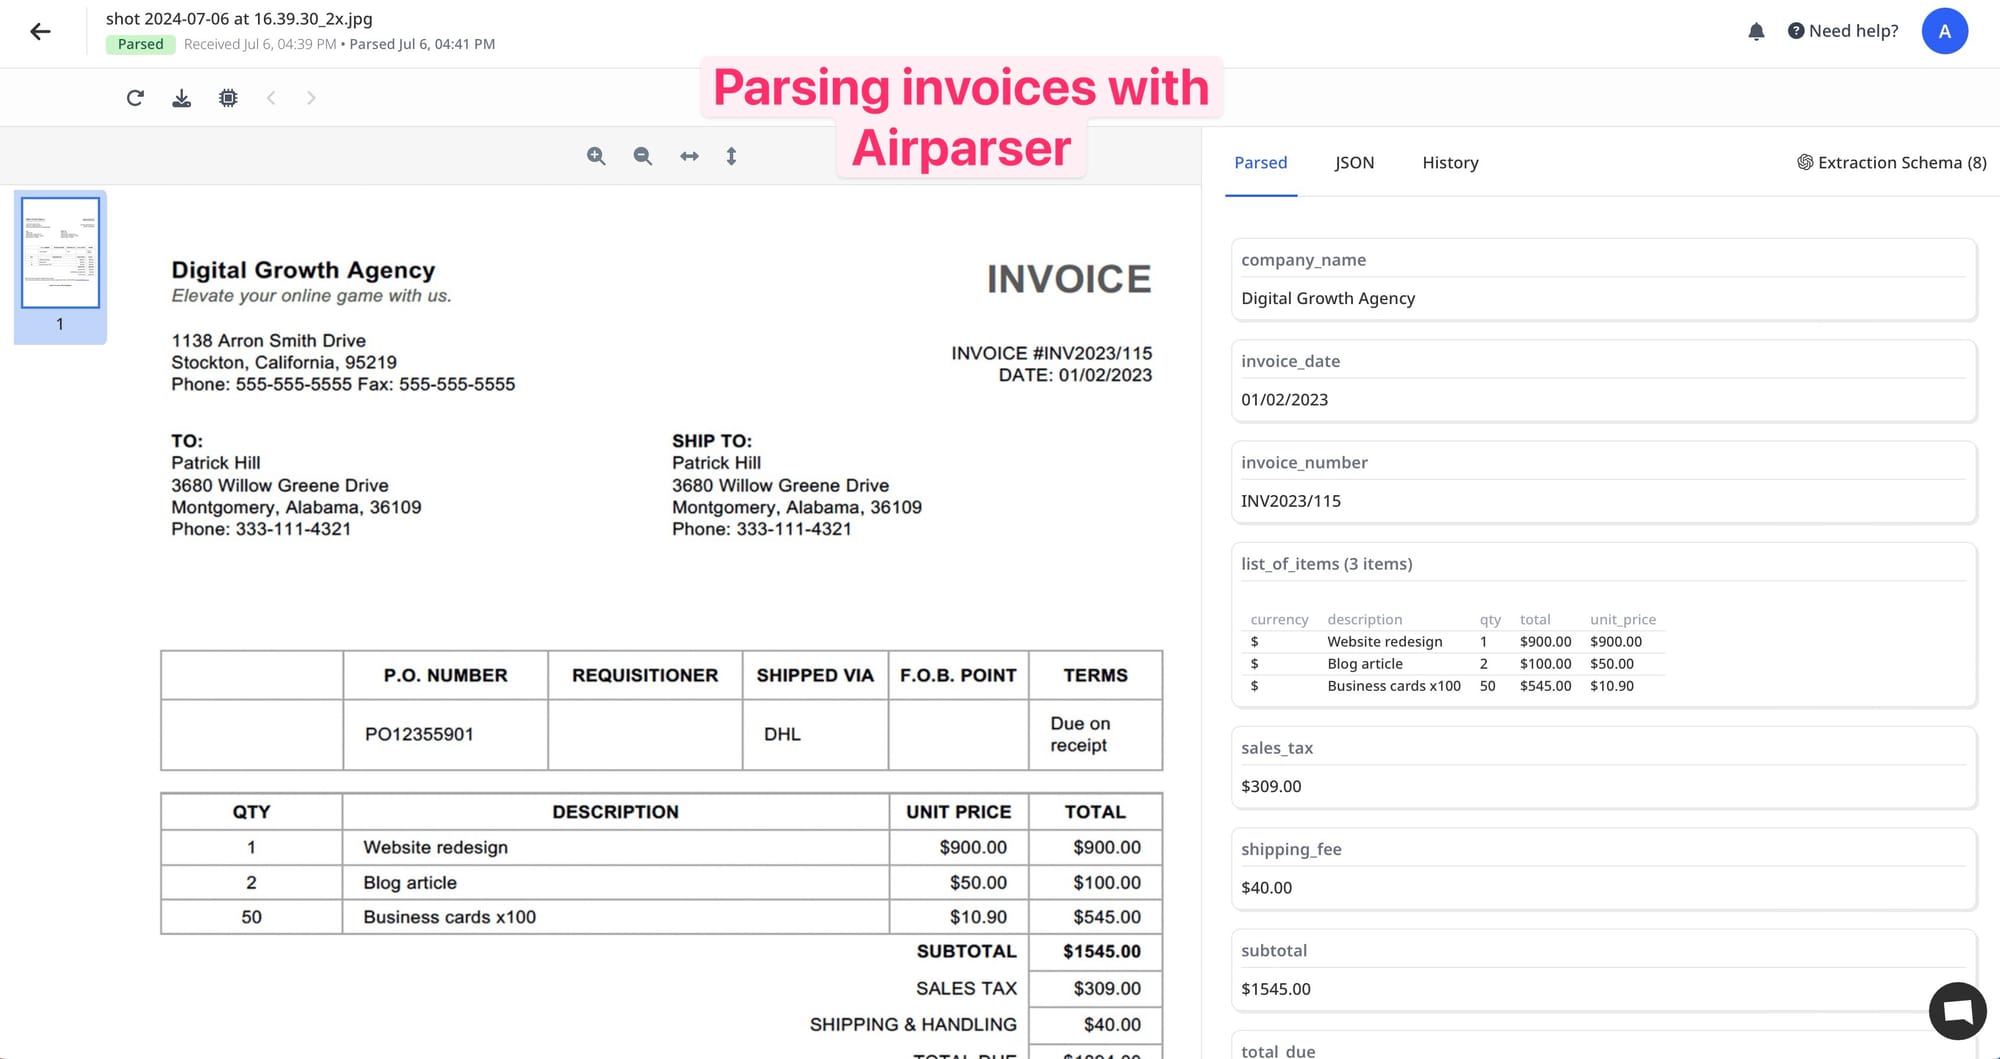Click the refresh/reparse icon
2000x1059 pixels.
tap(135, 98)
